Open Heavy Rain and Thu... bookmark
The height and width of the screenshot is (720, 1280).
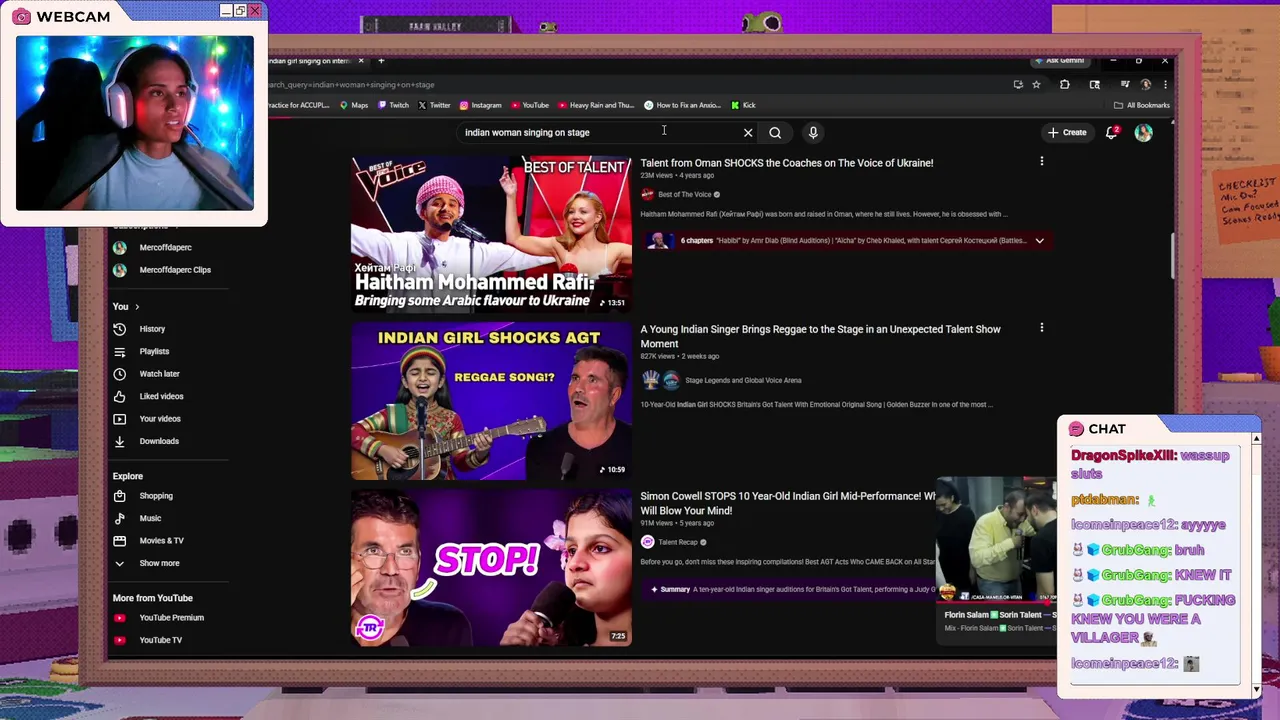[x=596, y=105]
